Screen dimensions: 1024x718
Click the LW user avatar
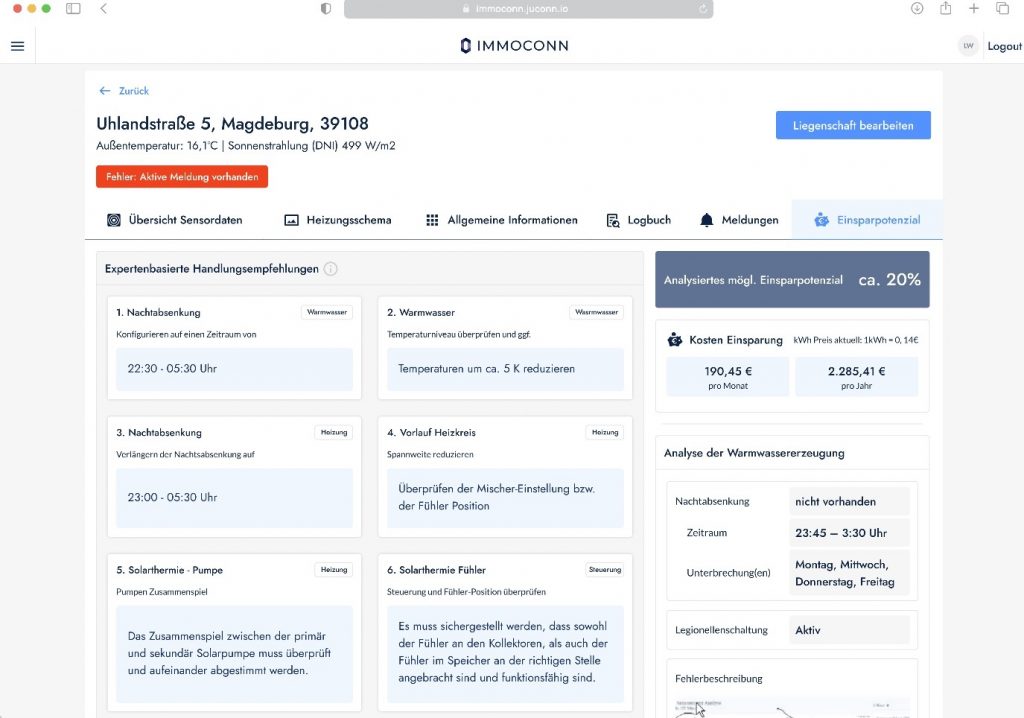[x=967, y=46]
